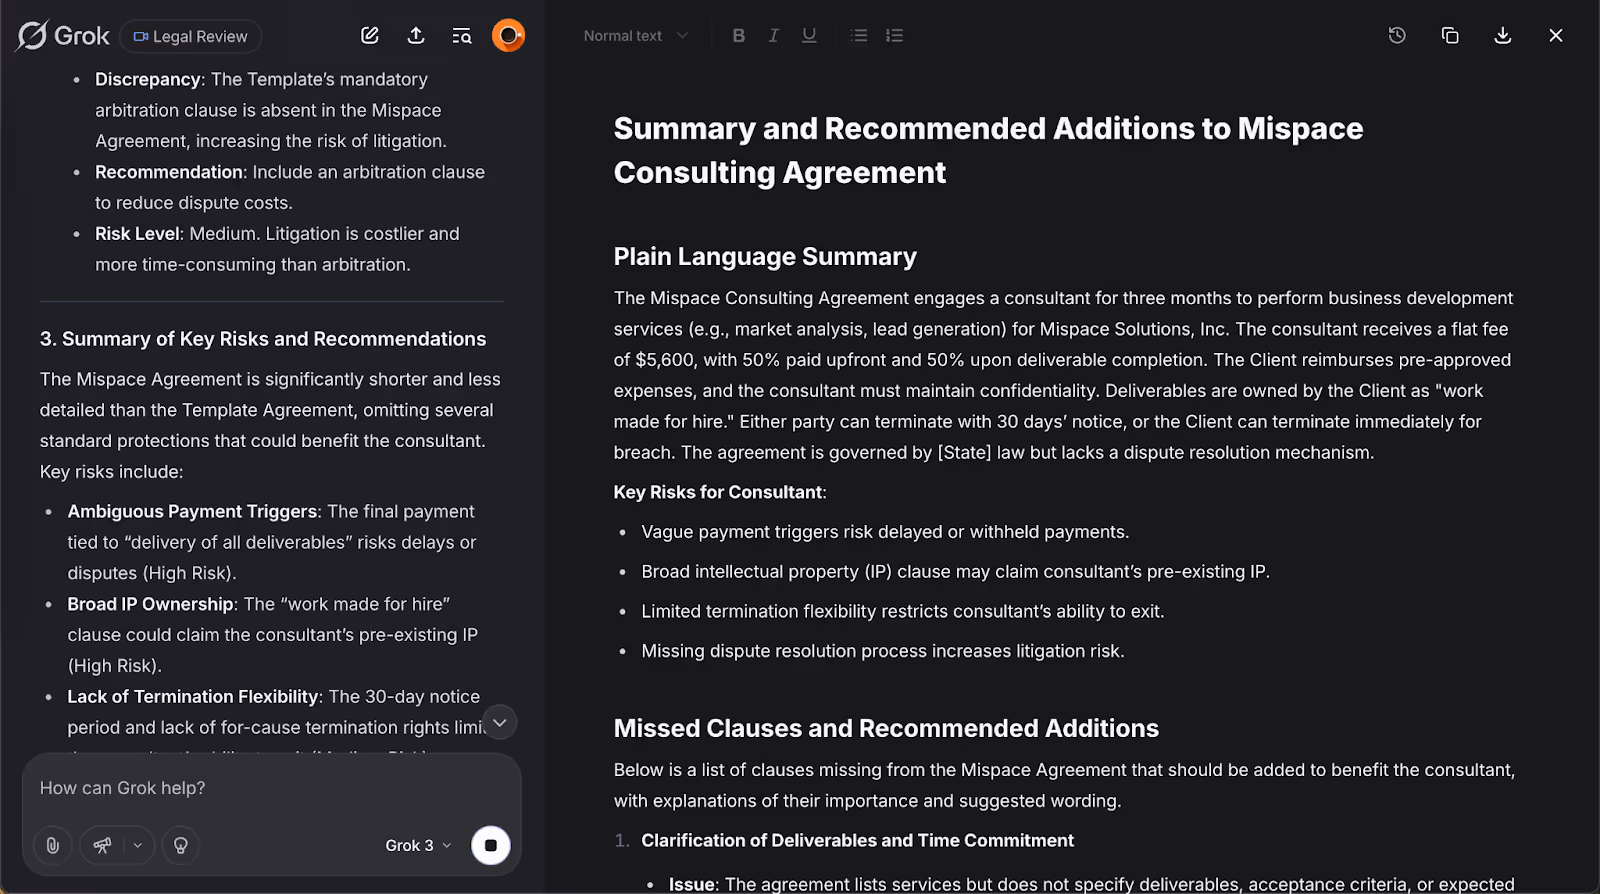Open chat history search icon
The width and height of the screenshot is (1600, 894).
(462, 36)
